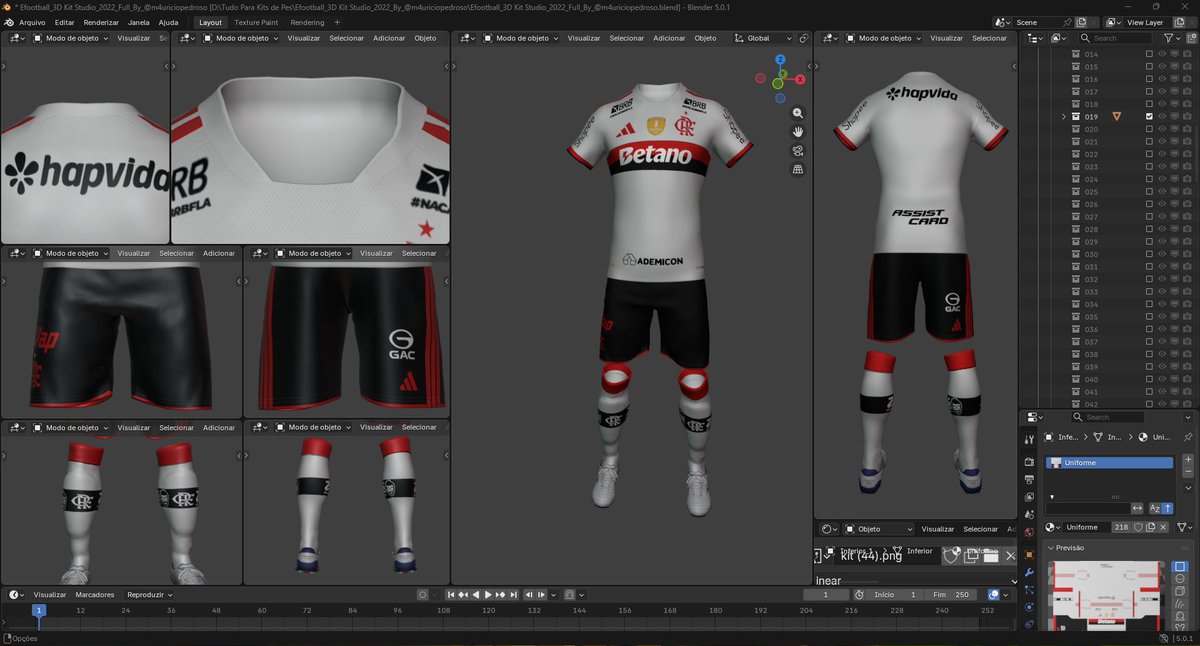Image resolution: width=1200 pixels, height=646 pixels.
Task: Toggle viewport monitor icon for collection 024
Action: [x=1175, y=179]
